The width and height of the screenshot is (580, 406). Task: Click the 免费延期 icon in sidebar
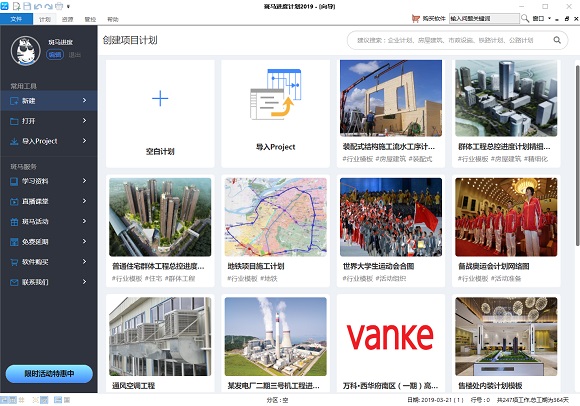pos(14,242)
